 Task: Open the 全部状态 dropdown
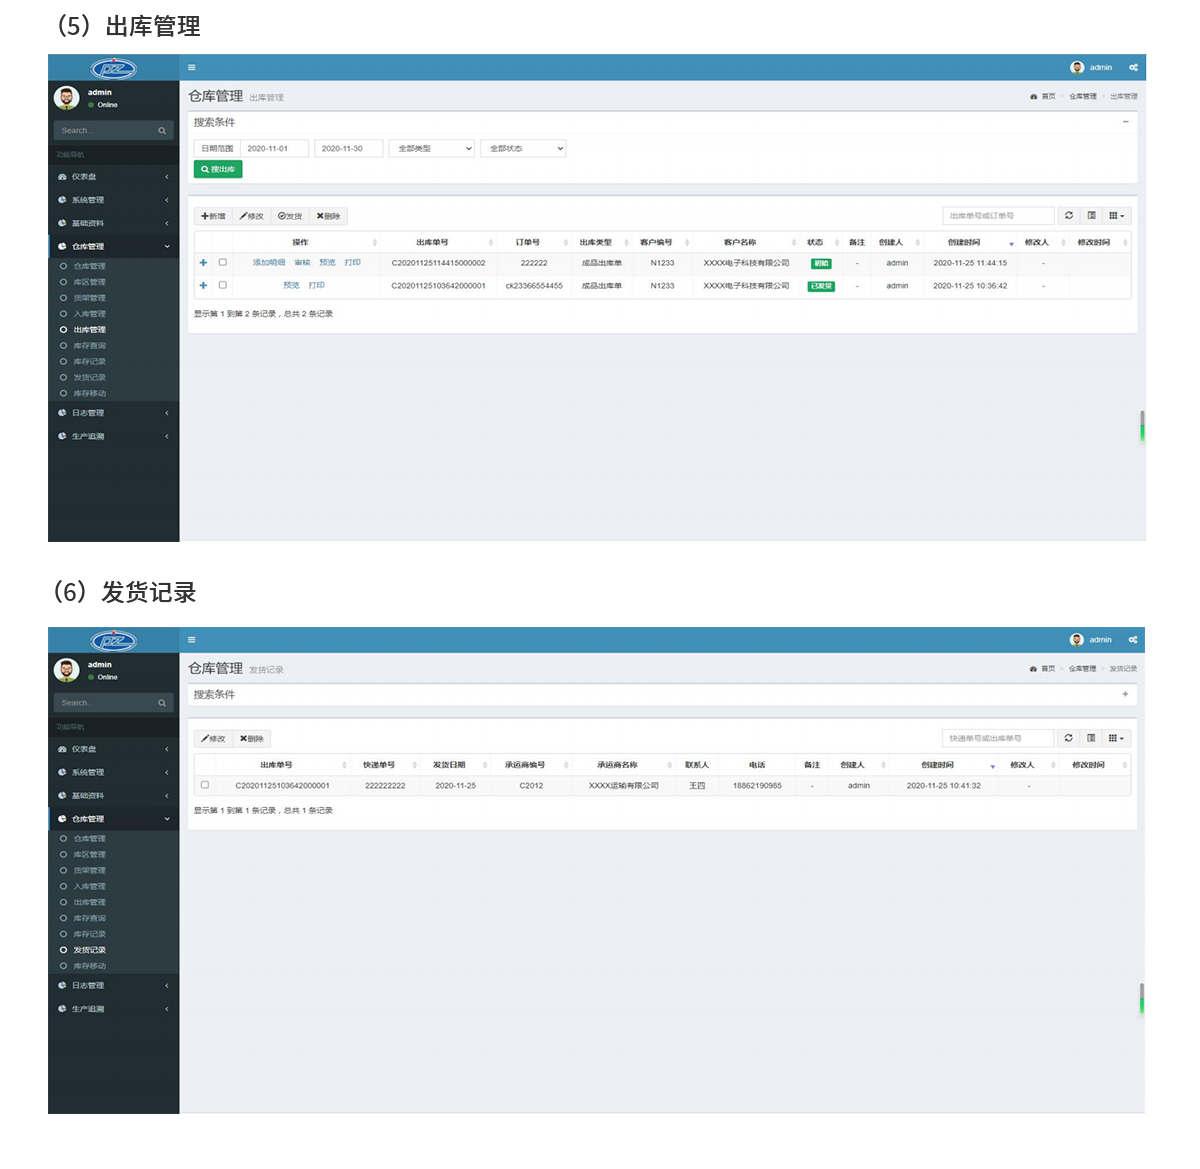point(524,149)
